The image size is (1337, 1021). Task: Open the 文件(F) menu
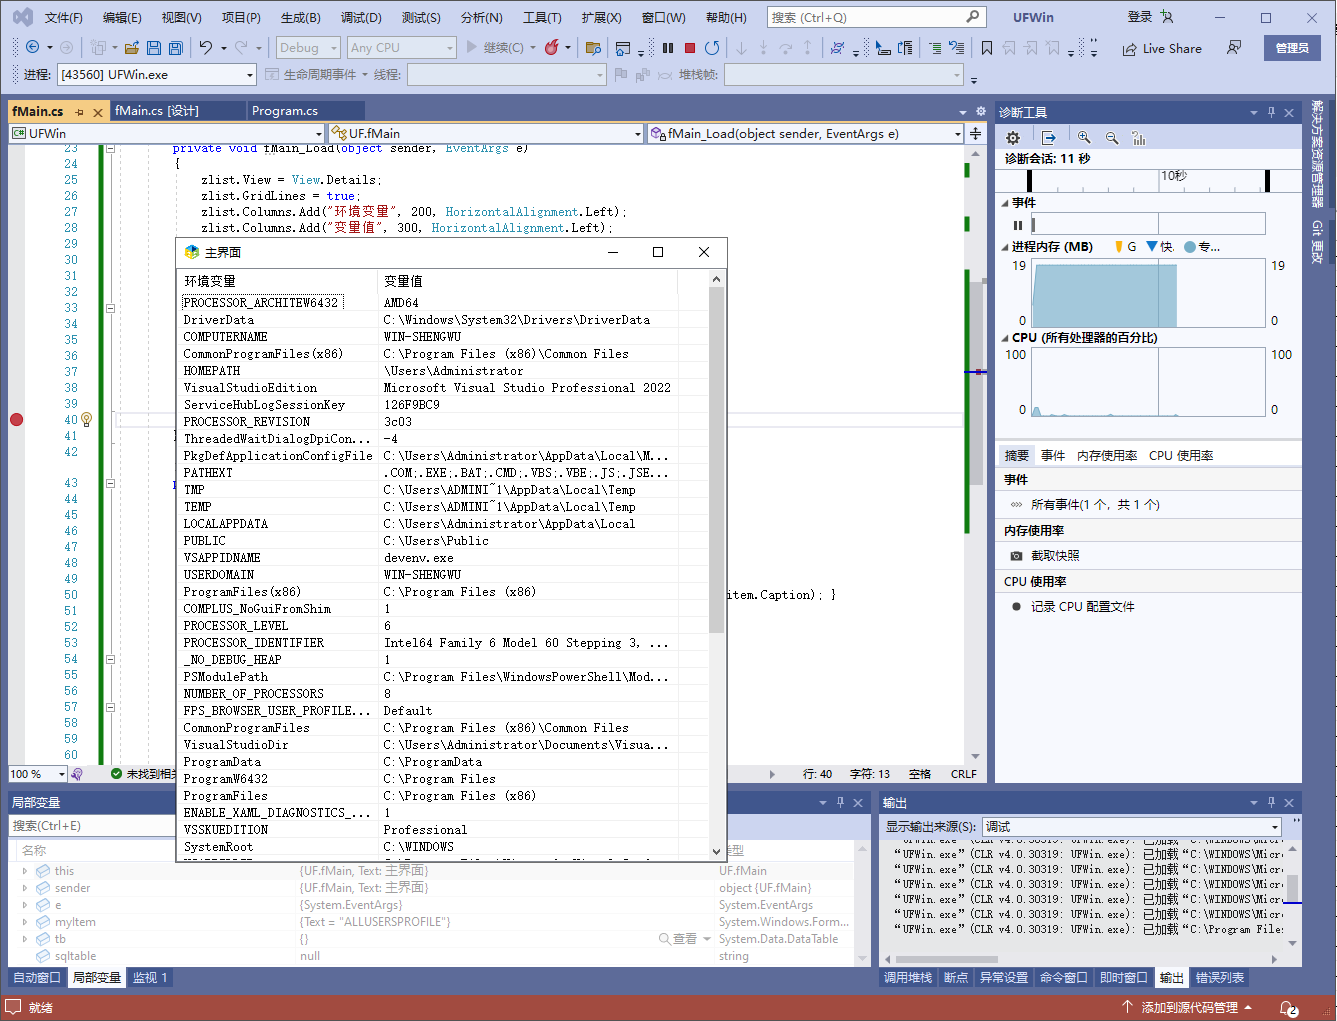pyautogui.click(x=64, y=17)
